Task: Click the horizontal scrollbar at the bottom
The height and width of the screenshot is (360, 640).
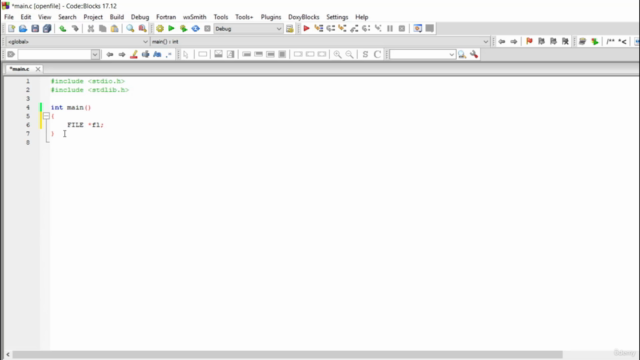Action: pos(287,354)
